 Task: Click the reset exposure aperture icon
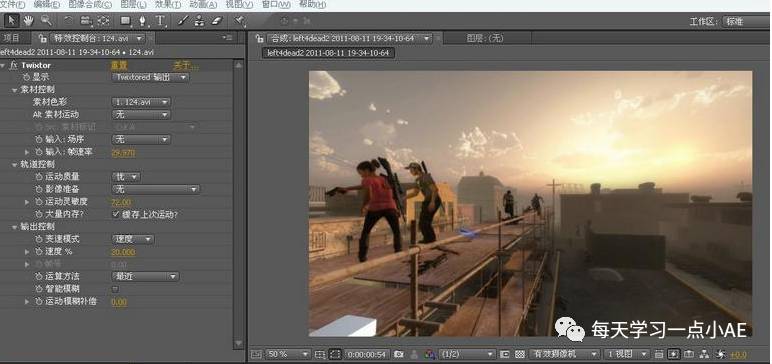coord(721,354)
